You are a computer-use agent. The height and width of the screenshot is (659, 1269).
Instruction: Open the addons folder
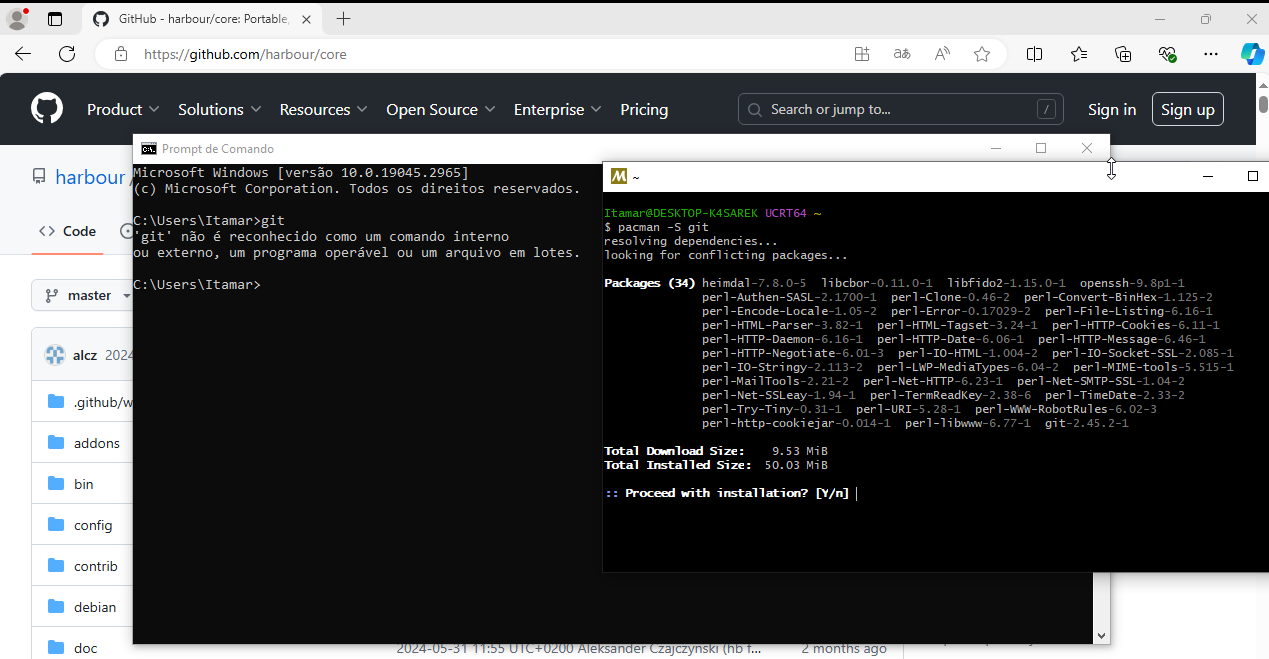(x=96, y=443)
